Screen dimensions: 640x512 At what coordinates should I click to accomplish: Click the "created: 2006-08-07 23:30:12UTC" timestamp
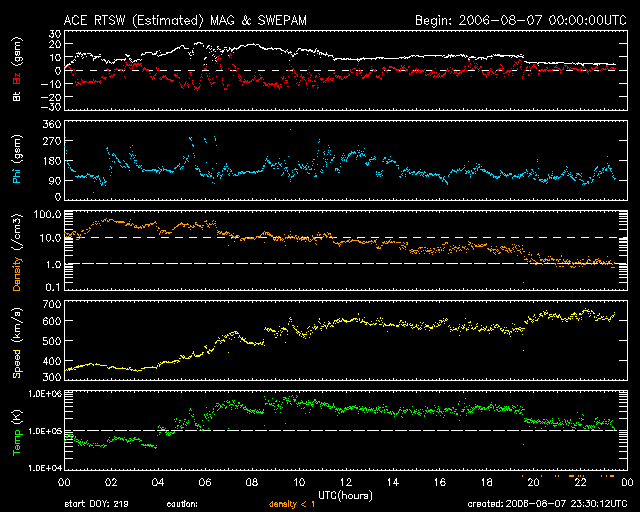pos(547,504)
